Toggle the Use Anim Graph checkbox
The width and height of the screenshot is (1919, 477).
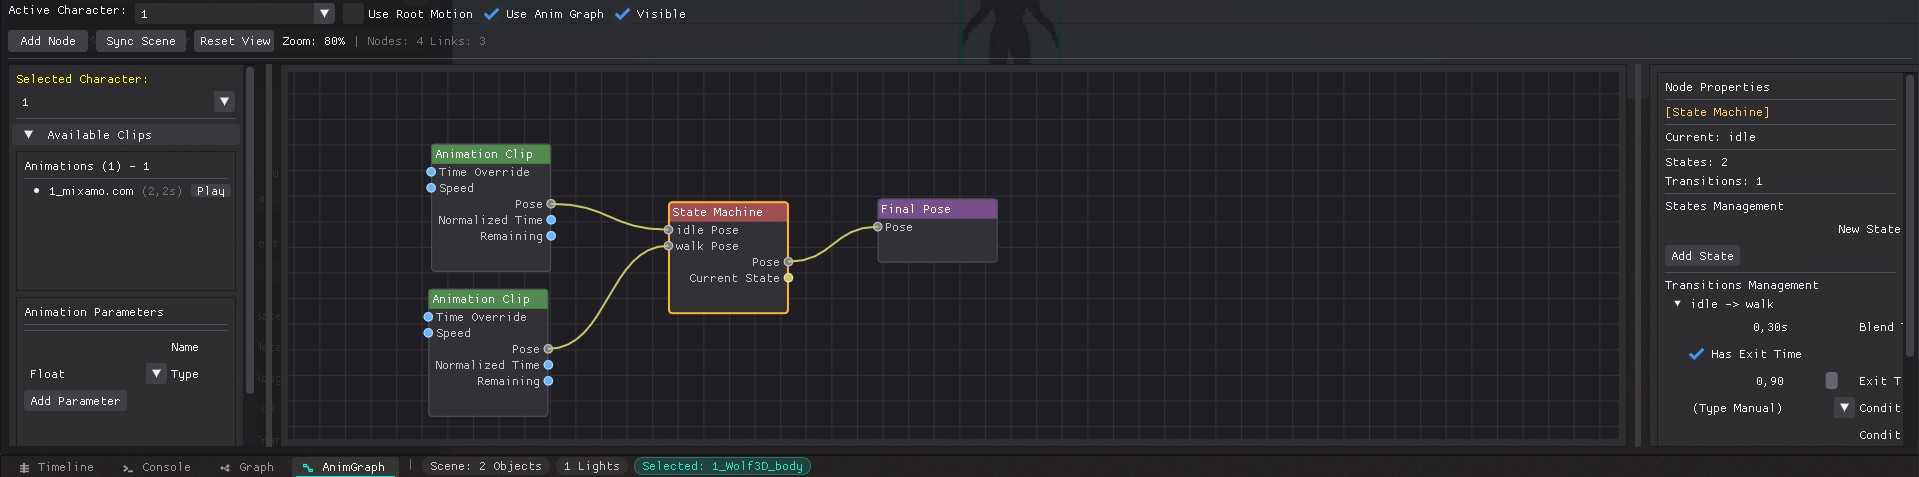(x=491, y=14)
